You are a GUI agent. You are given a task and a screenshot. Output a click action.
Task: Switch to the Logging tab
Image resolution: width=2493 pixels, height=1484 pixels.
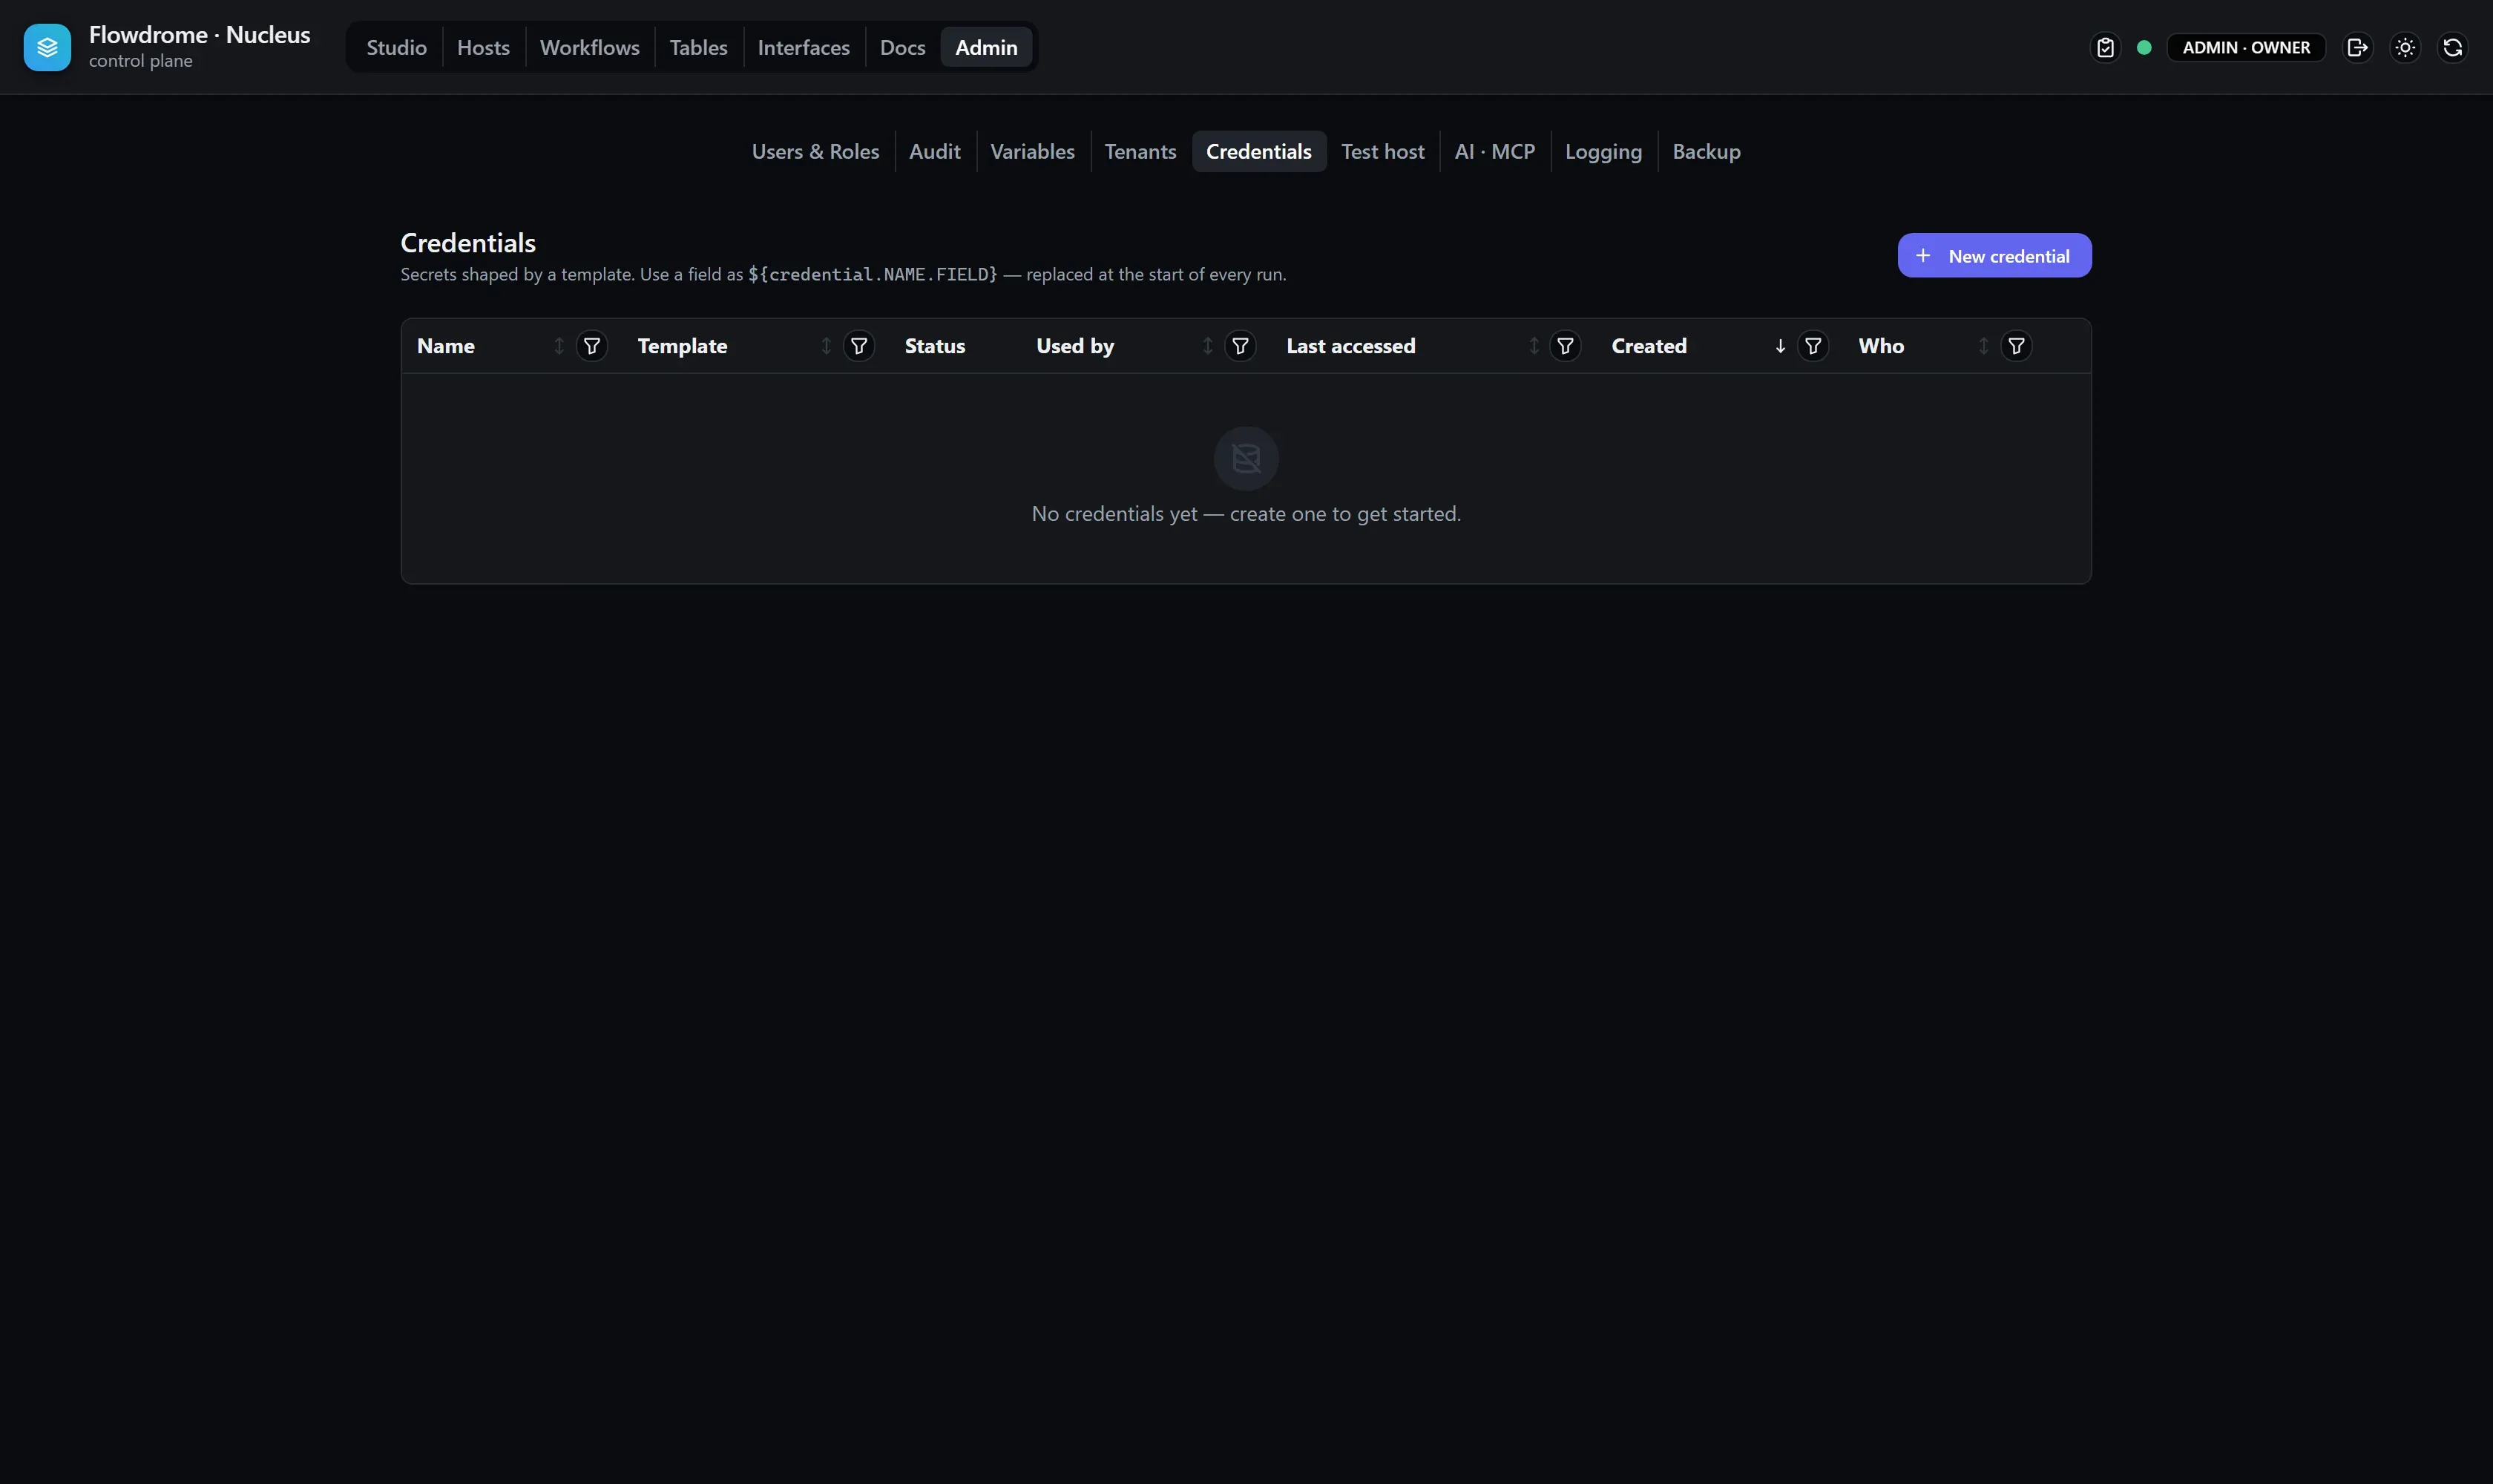(x=1603, y=151)
